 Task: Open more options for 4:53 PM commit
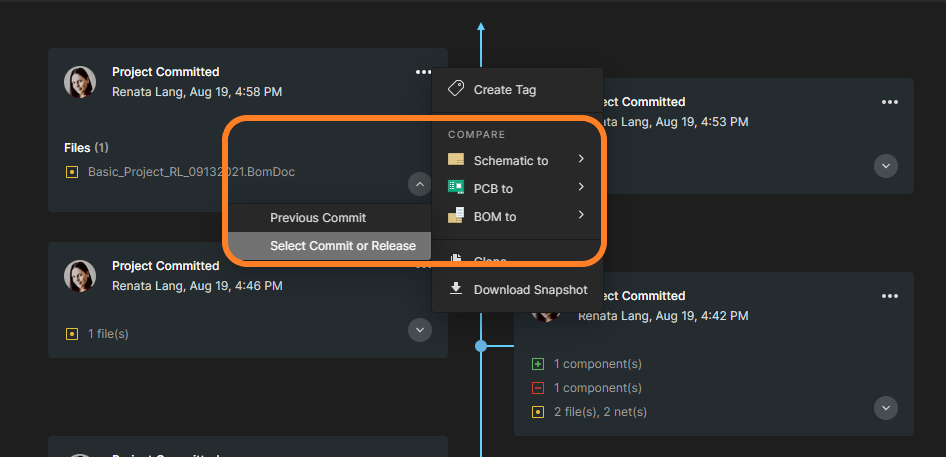click(890, 102)
